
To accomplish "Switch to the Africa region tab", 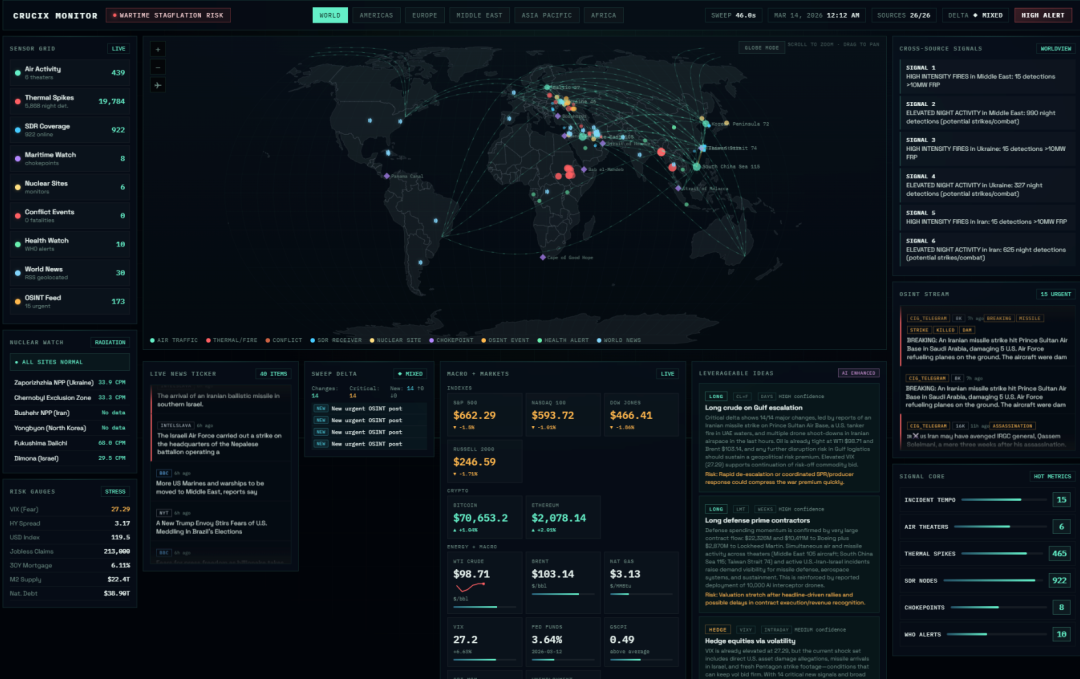I will tap(603, 15).
